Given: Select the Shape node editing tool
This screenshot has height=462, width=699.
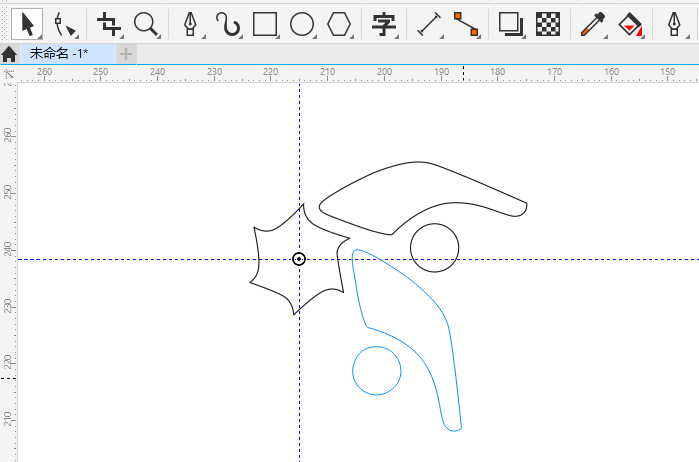Looking at the screenshot, I should [65, 24].
